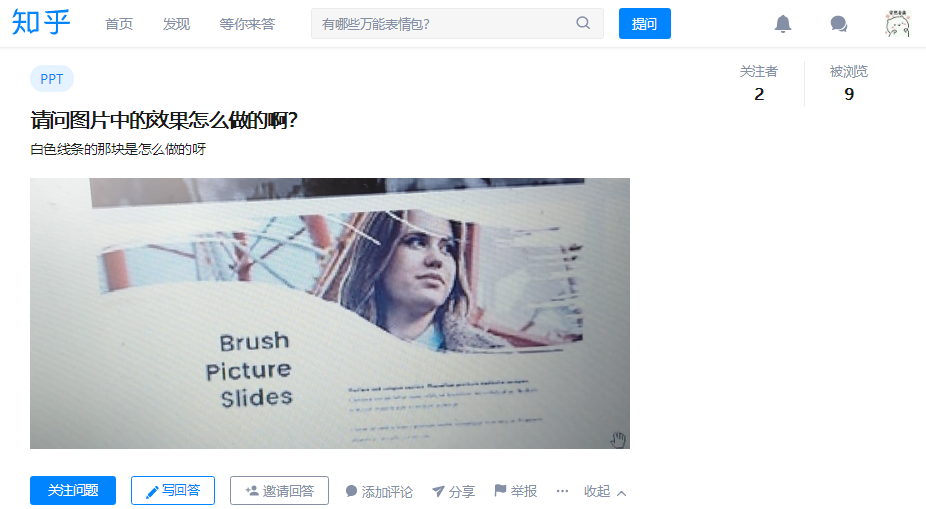Screen dimensions: 926x509
Task: Click the blue 提问 button
Action: coord(644,24)
